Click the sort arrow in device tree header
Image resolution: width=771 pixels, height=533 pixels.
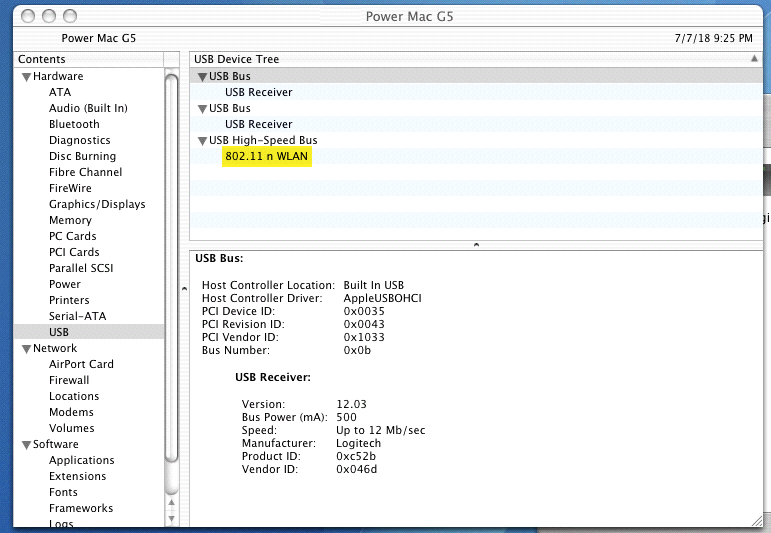pyautogui.click(x=754, y=59)
